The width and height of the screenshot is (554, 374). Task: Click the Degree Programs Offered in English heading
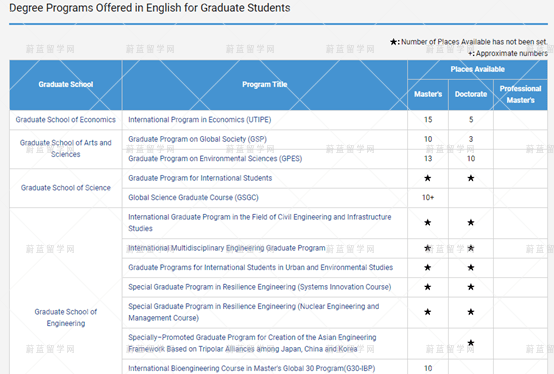[150, 8]
